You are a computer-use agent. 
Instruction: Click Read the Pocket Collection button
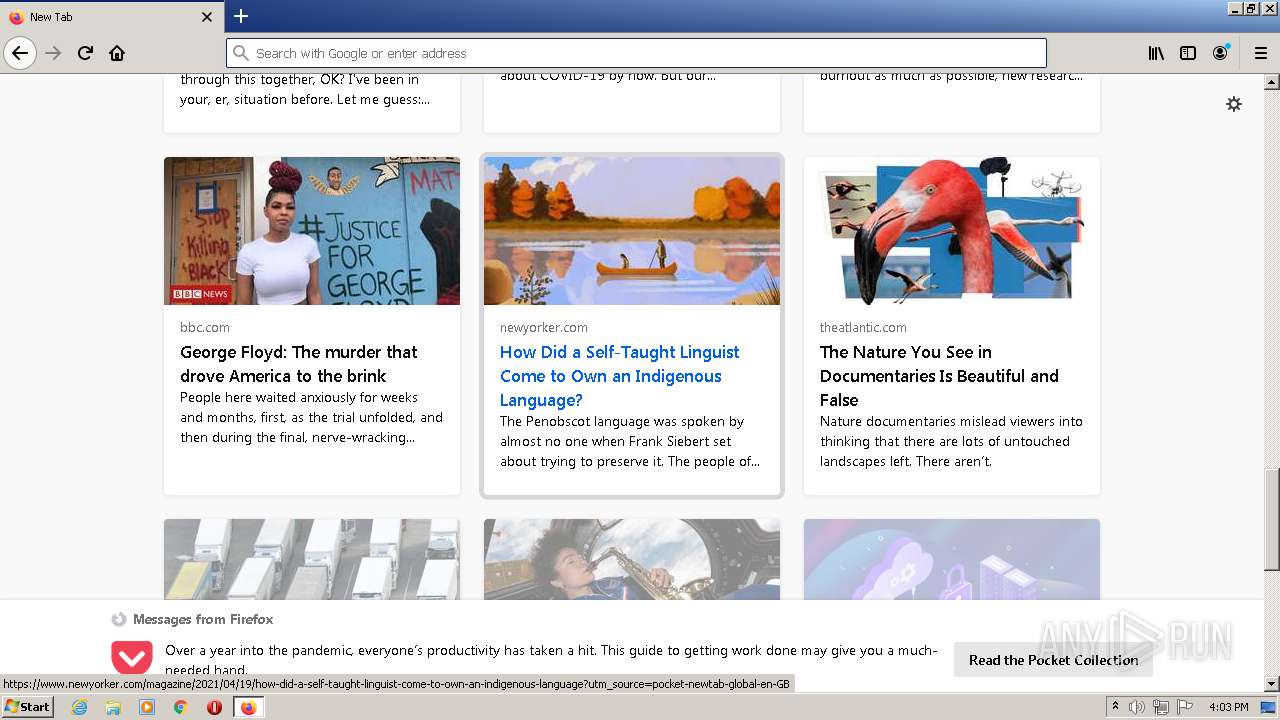1053,660
